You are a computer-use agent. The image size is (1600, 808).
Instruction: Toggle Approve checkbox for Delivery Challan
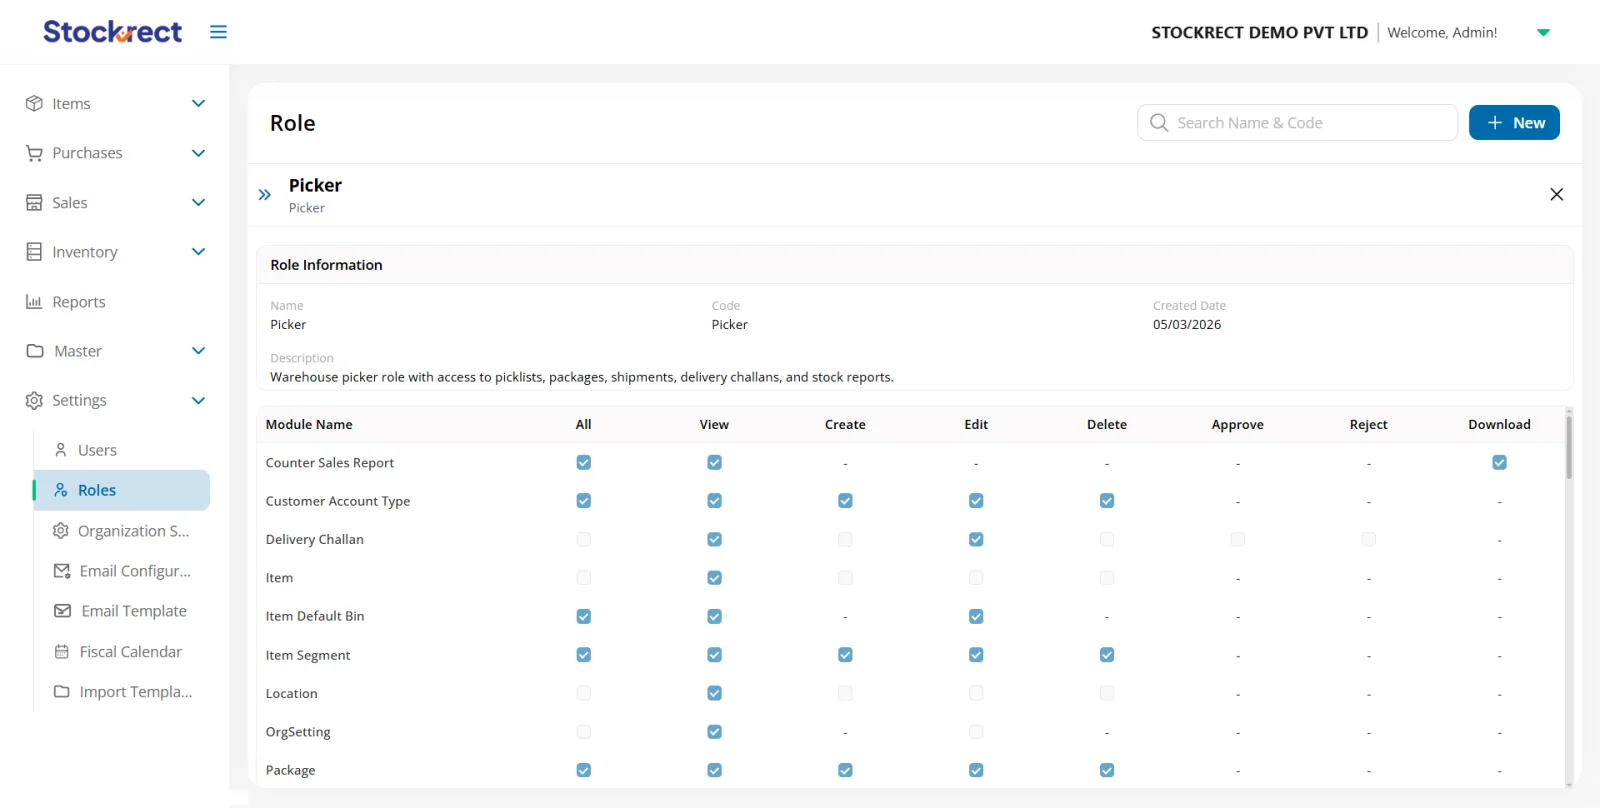(x=1238, y=539)
